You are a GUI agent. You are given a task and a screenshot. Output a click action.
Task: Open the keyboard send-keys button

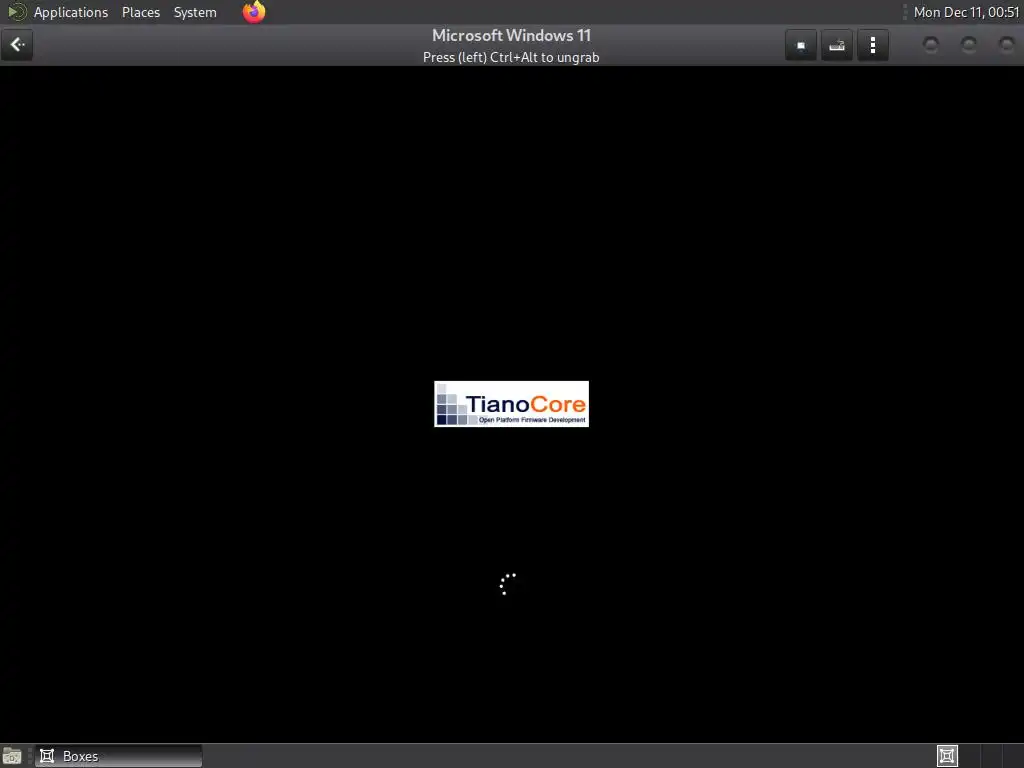tap(837, 45)
